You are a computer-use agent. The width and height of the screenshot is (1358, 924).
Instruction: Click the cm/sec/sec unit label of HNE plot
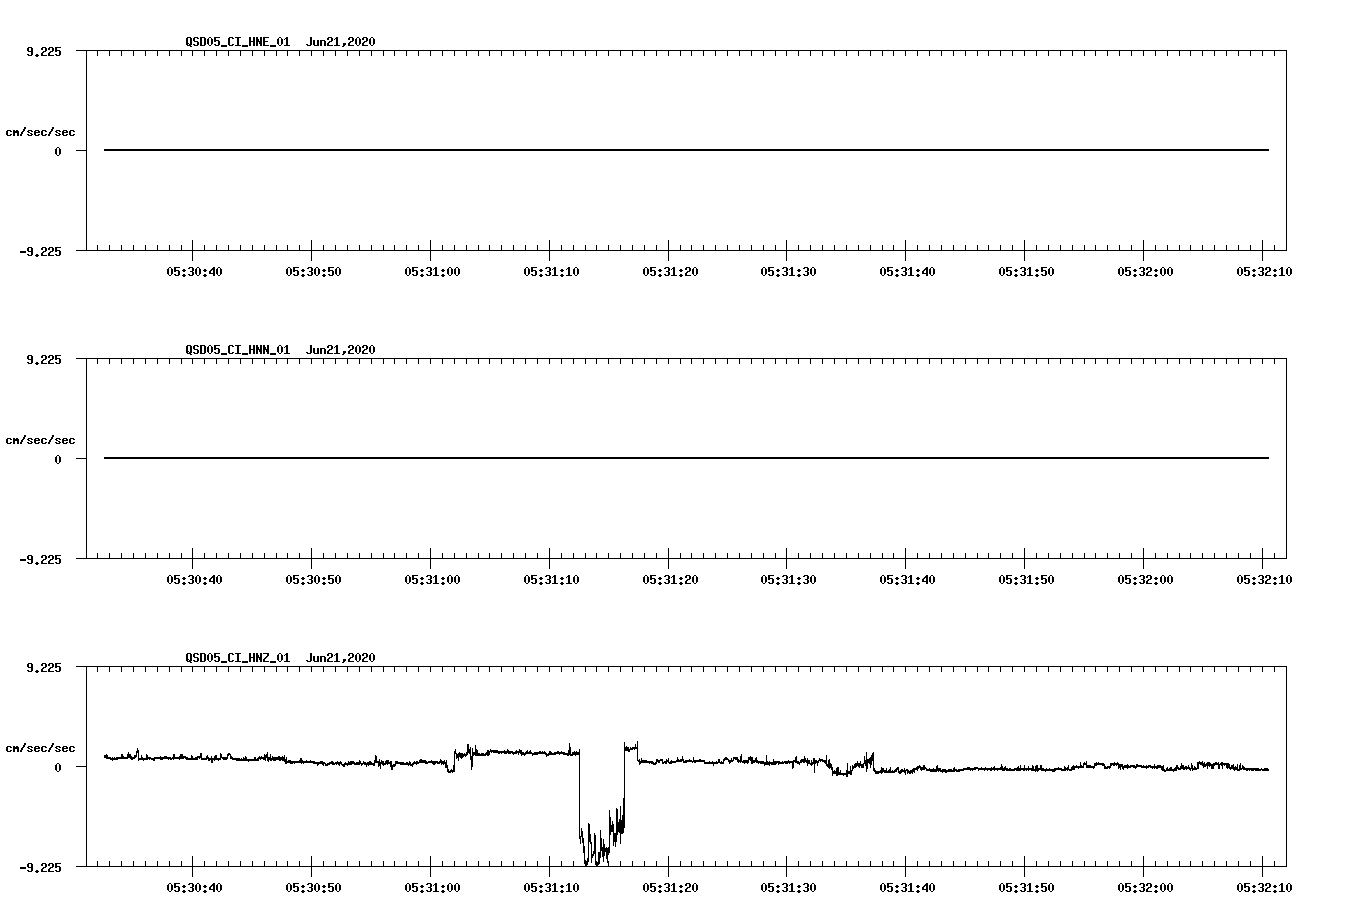pyautogui.click(x=40, y=132)
